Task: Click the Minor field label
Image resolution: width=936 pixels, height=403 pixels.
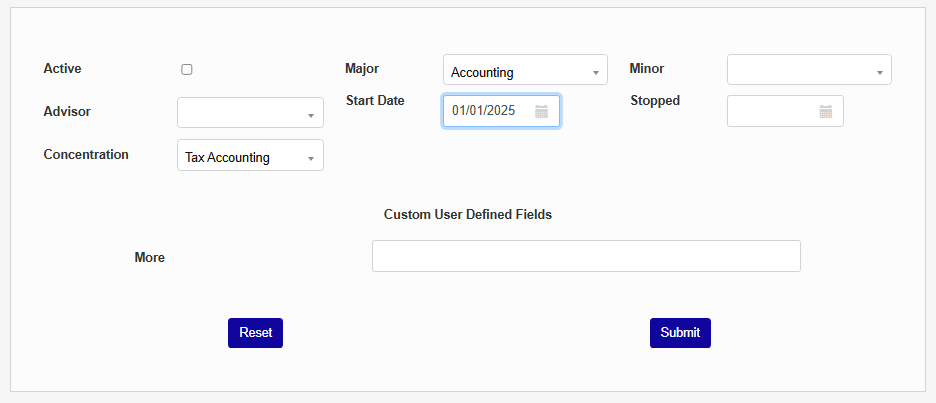Action: [647, 69]
